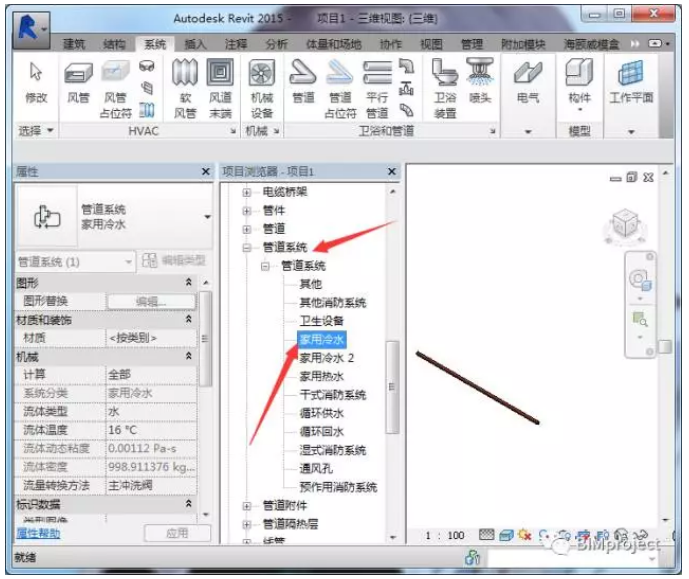Click the 应用 apply button

point(178,533)
